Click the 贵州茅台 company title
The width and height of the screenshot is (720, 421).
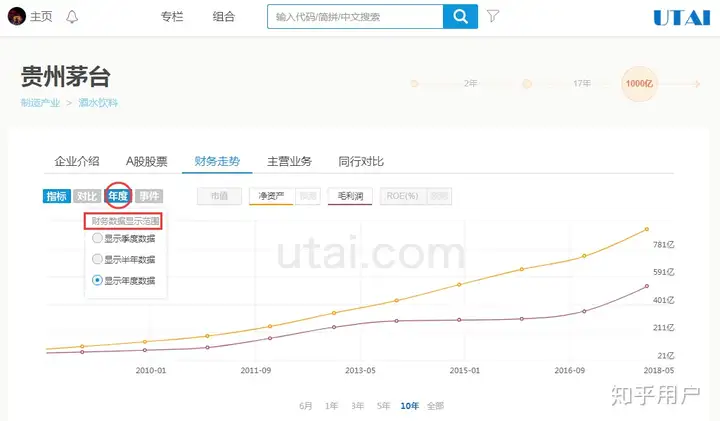66,76
